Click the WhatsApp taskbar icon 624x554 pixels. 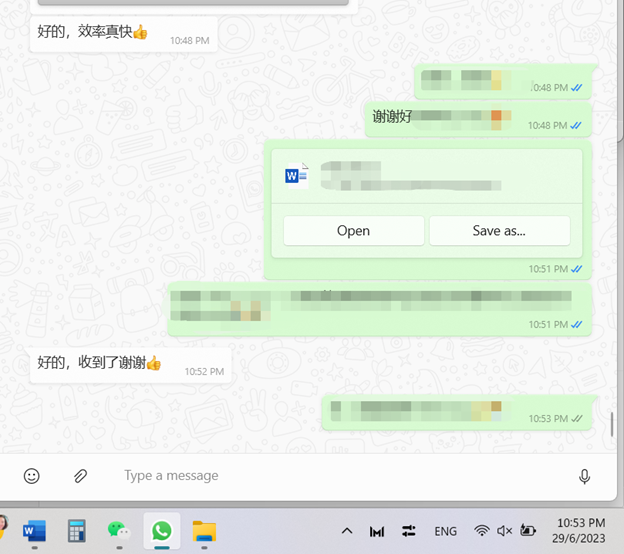point(161,530)
